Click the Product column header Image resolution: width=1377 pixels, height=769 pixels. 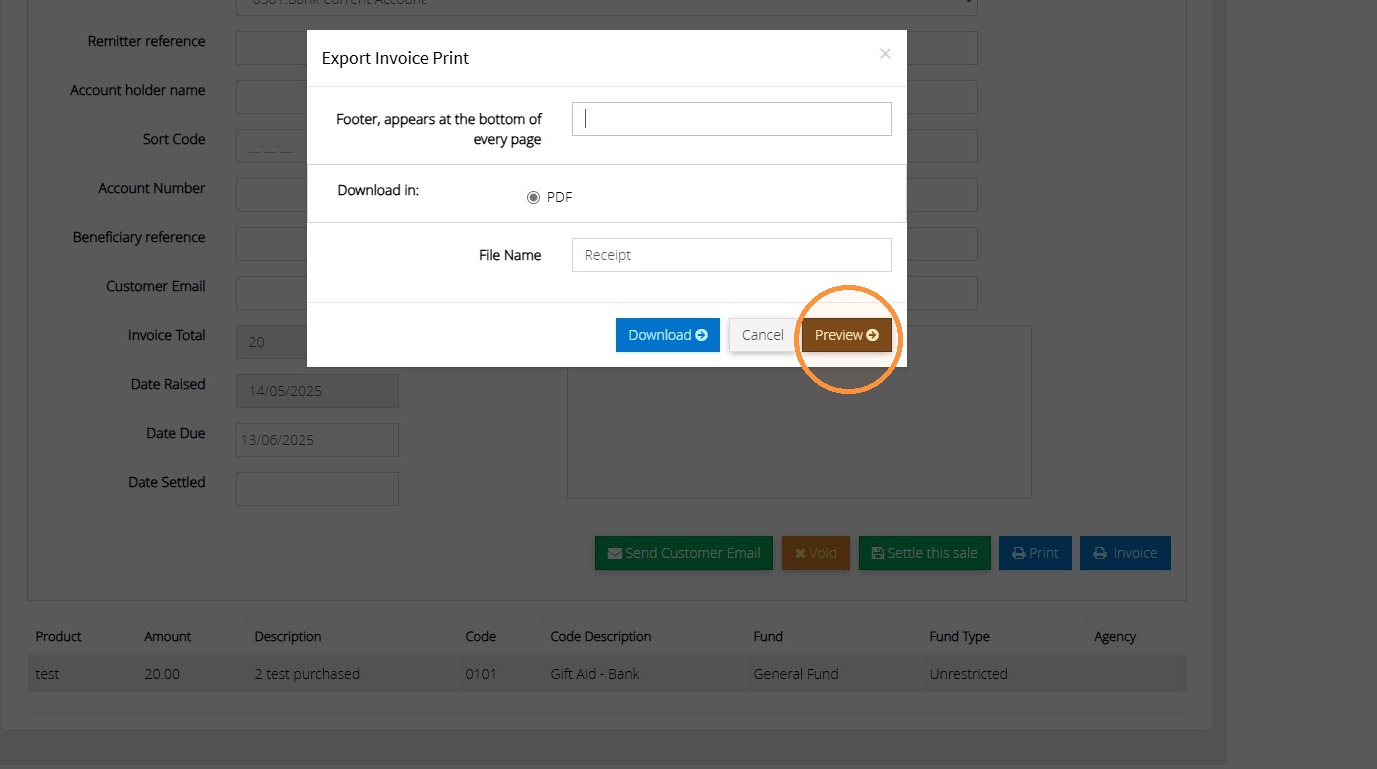(x=58, y=636)
